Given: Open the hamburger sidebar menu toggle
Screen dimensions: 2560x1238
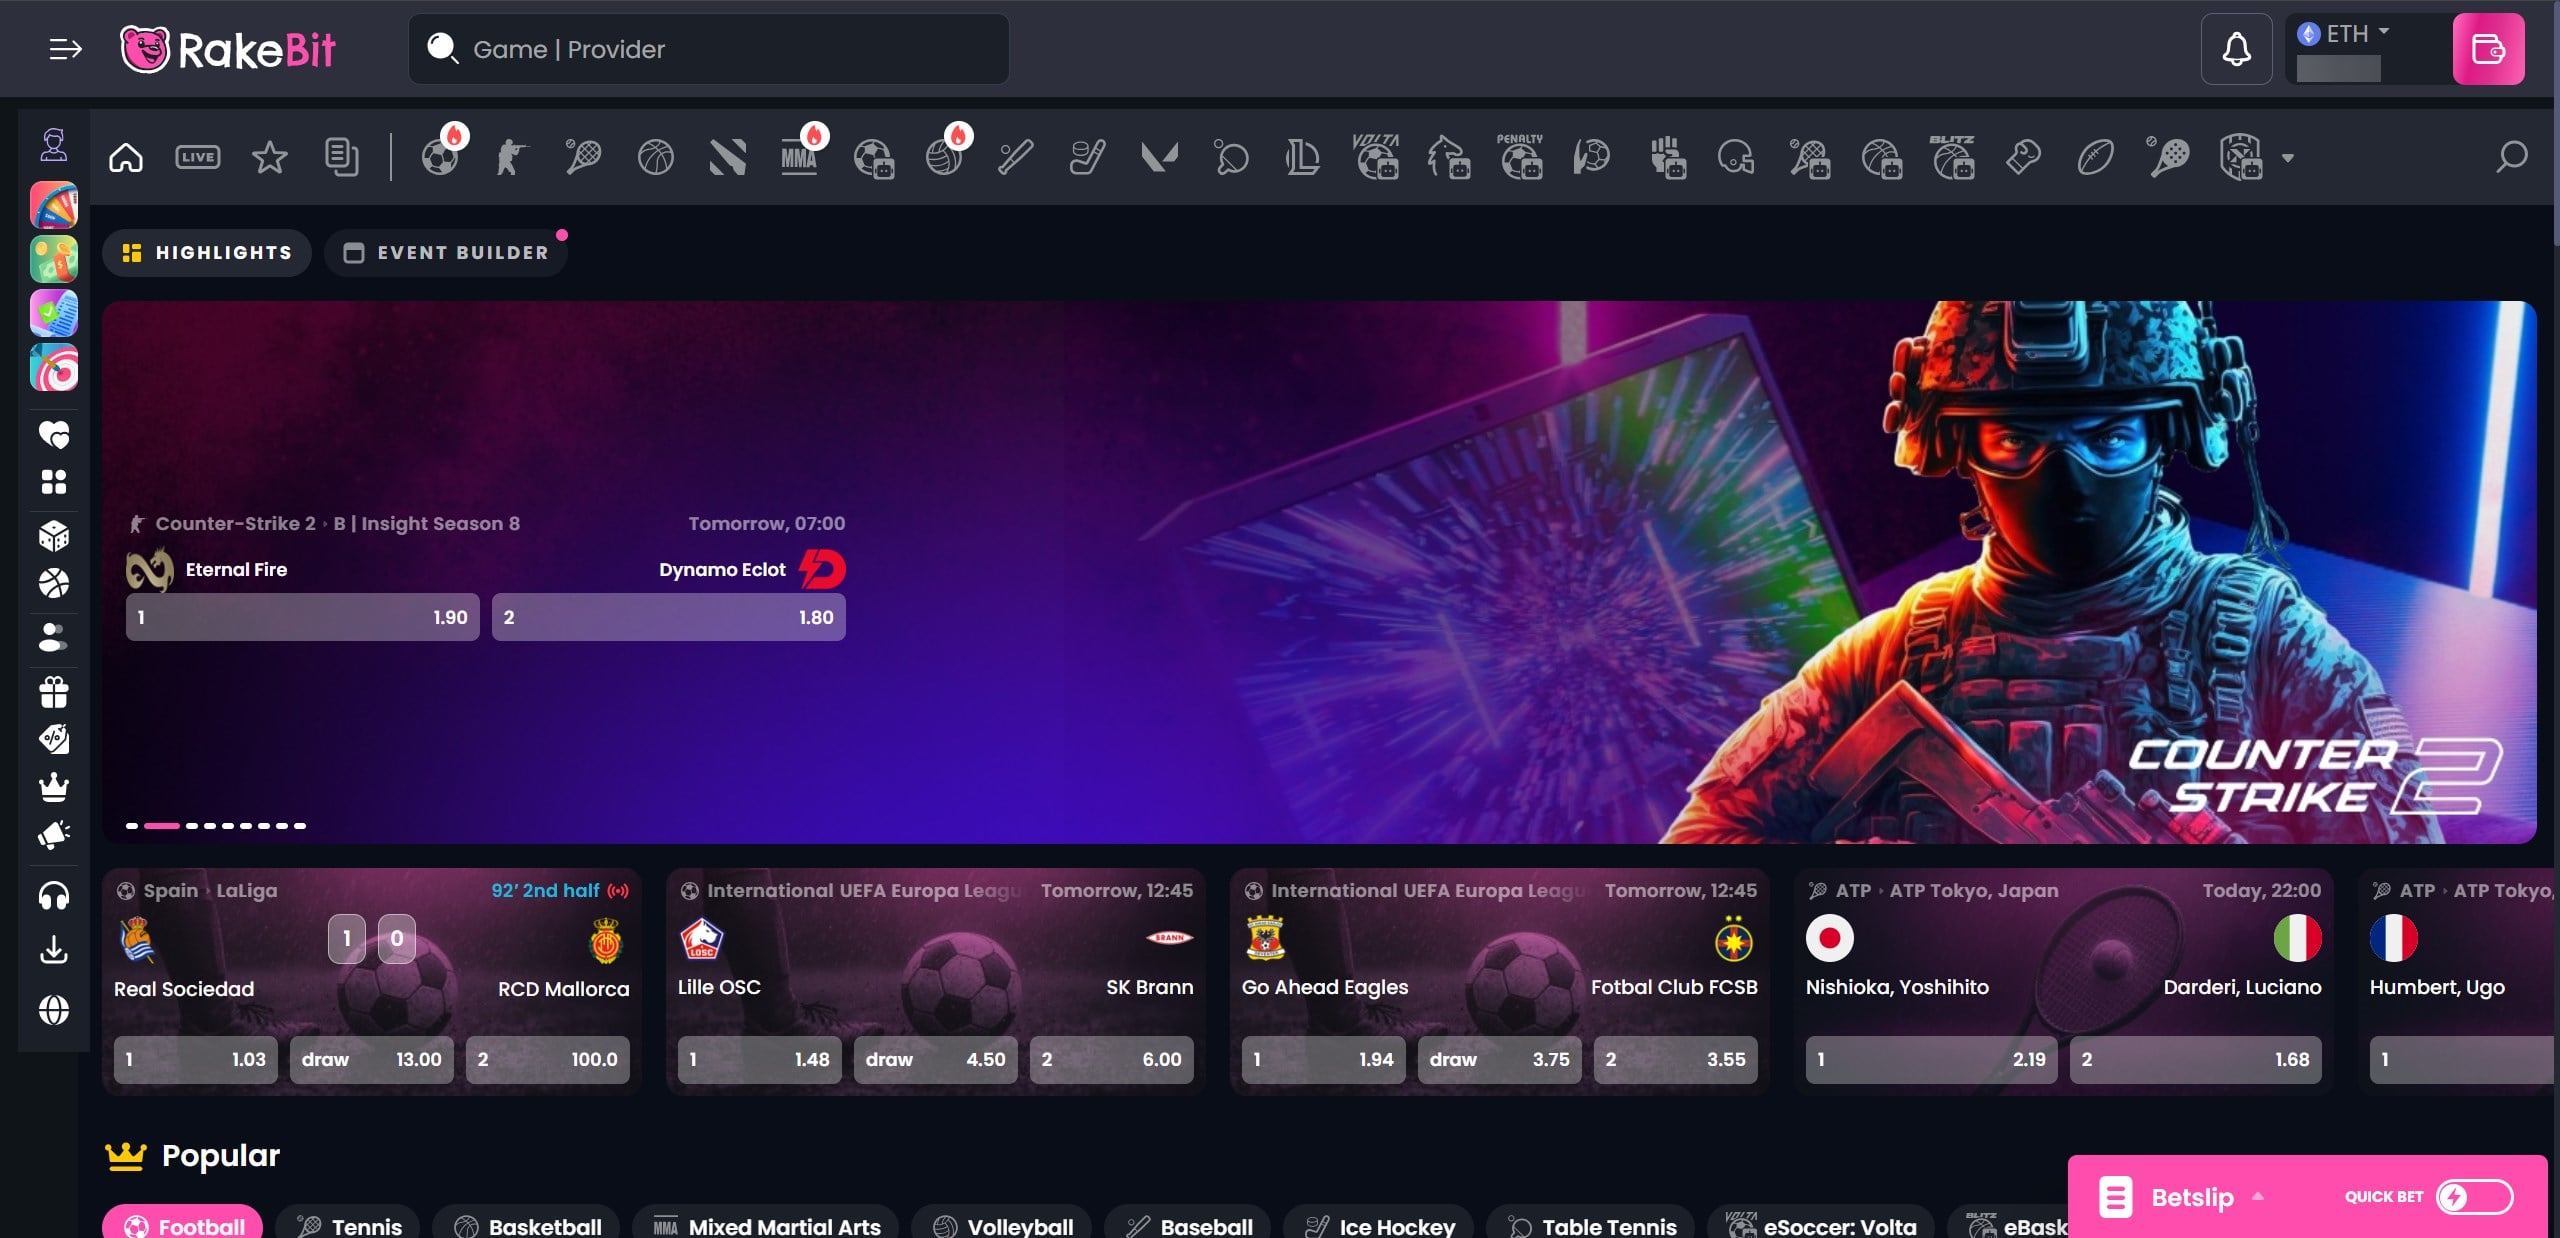Looking at the screenshot, I should coord(65,48).
